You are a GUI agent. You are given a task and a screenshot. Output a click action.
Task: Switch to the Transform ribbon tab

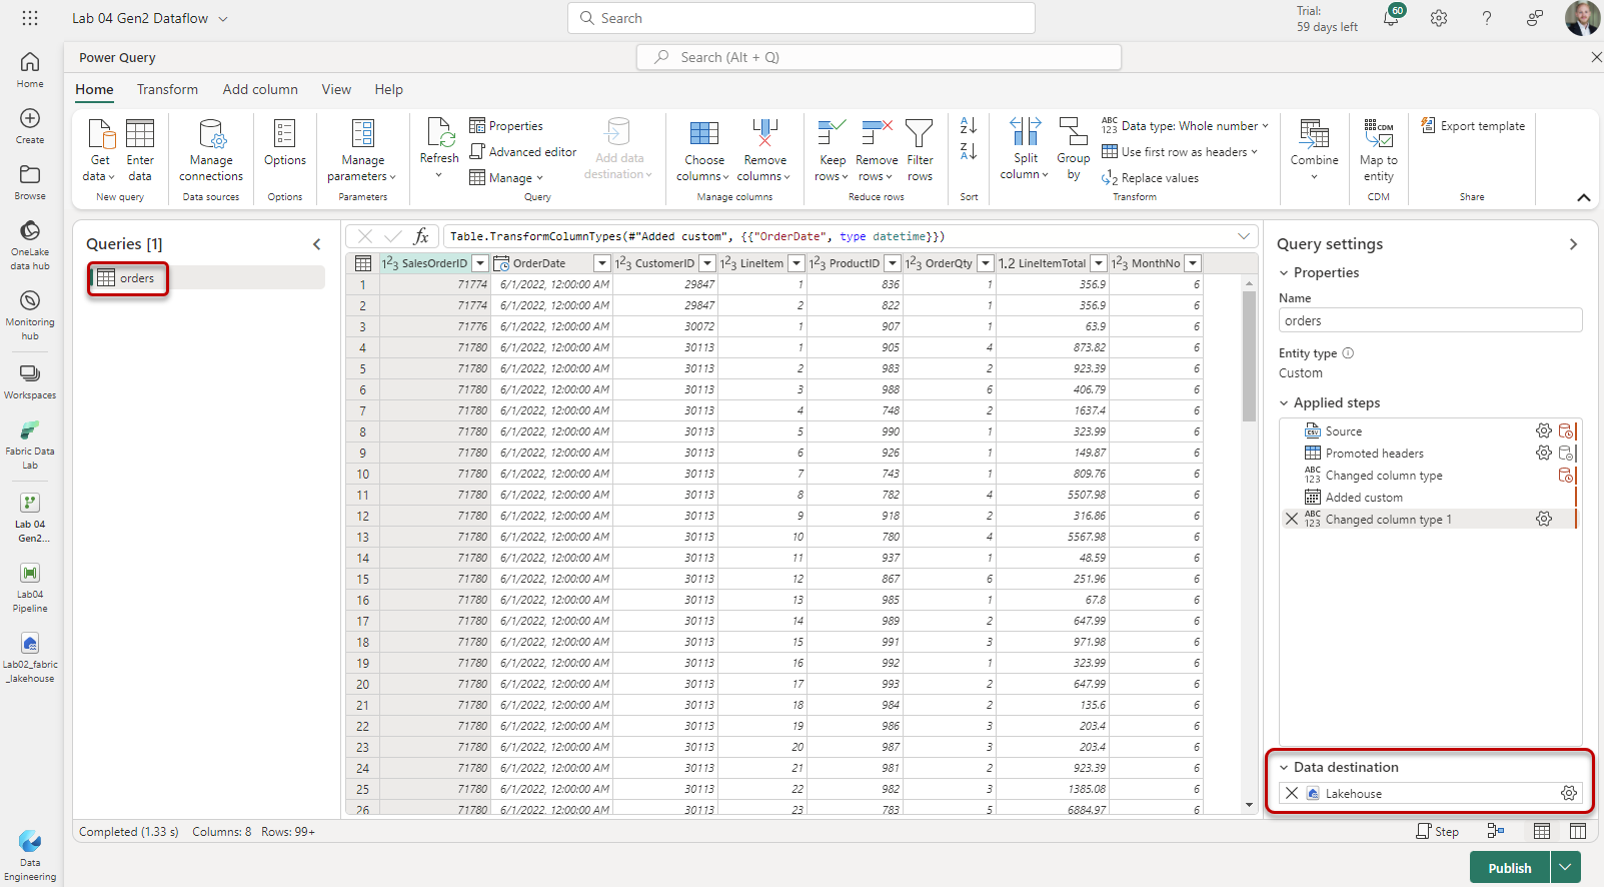click(167, 89)
